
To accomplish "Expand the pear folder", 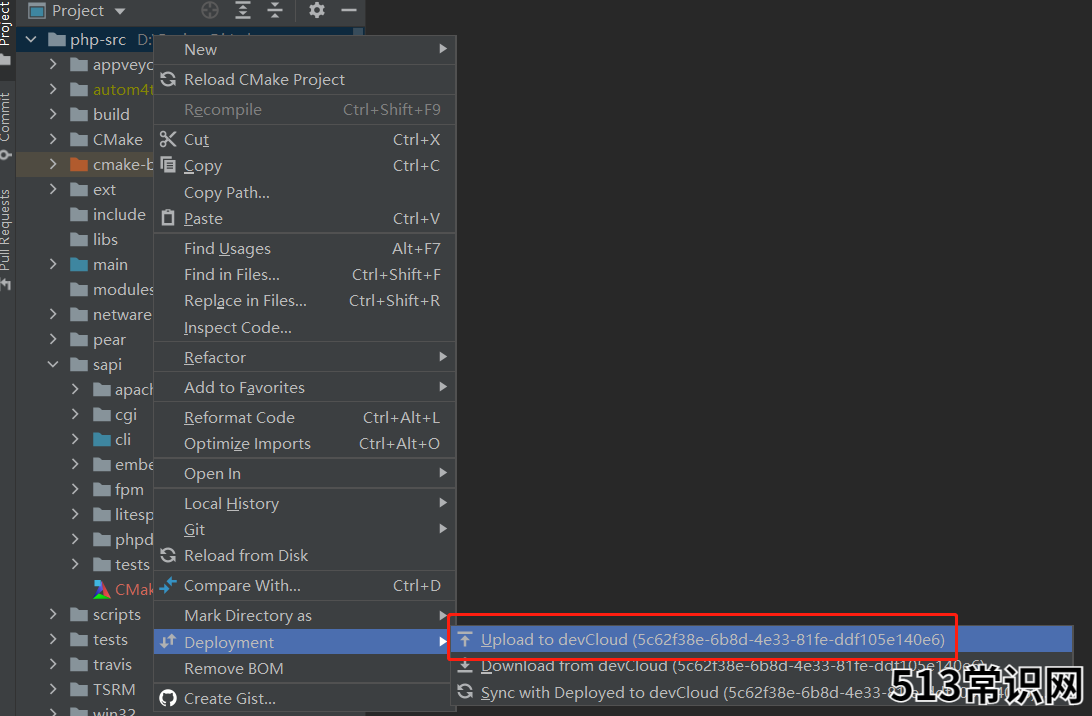I will click(x=53, y=339).
